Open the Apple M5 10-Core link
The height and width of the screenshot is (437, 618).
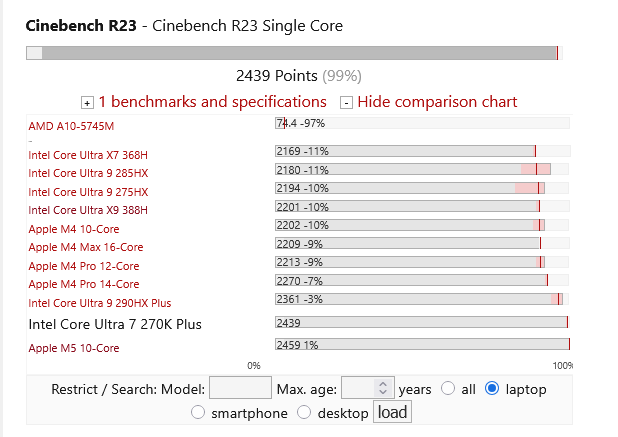tap(74, 348)
